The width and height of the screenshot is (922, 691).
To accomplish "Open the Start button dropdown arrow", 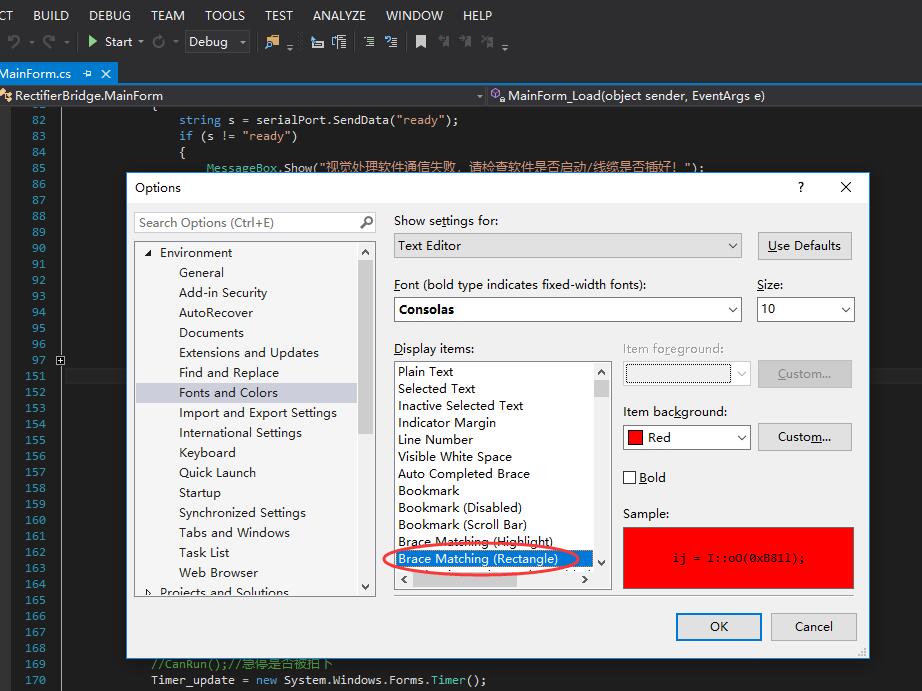I will [x=141, y=42].
